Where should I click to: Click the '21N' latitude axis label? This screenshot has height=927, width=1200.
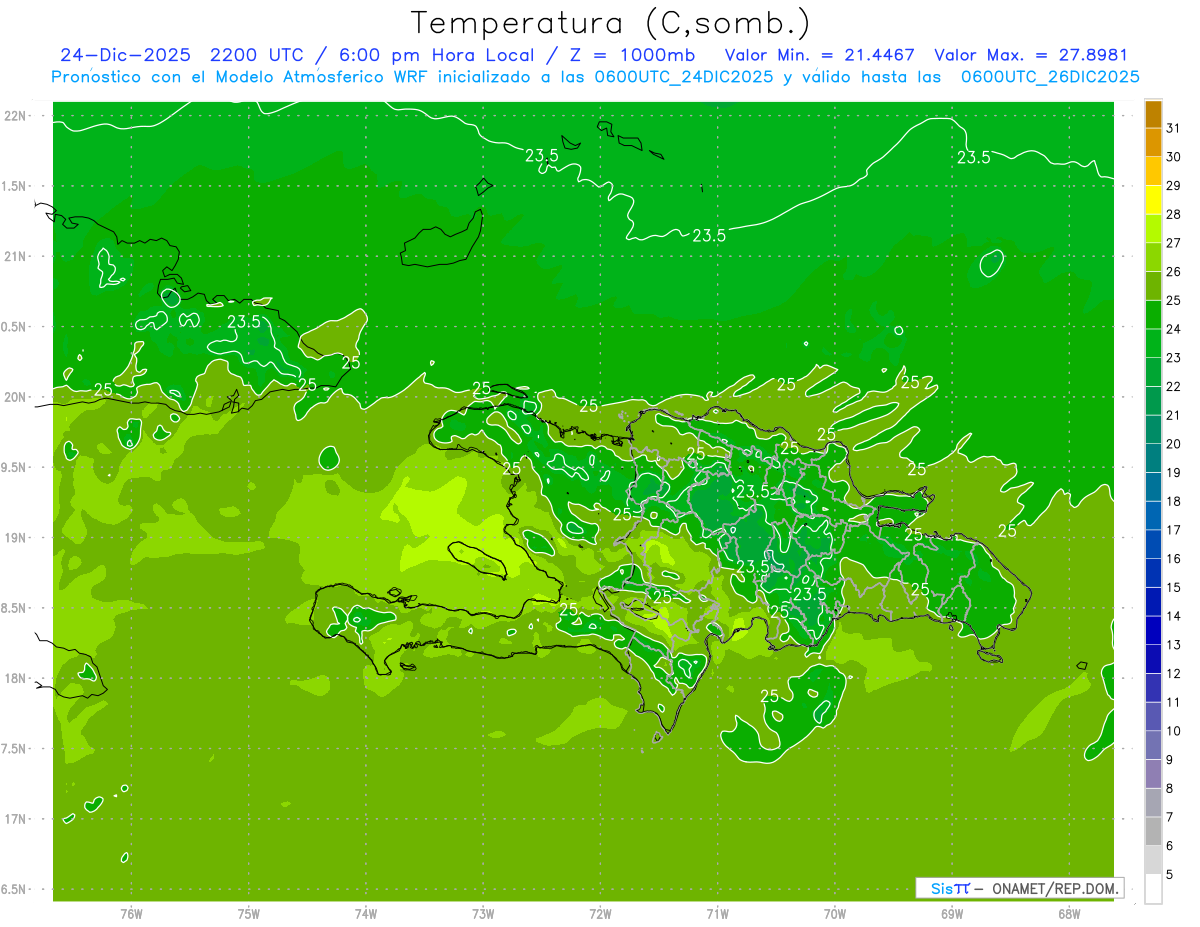[16, 256]
